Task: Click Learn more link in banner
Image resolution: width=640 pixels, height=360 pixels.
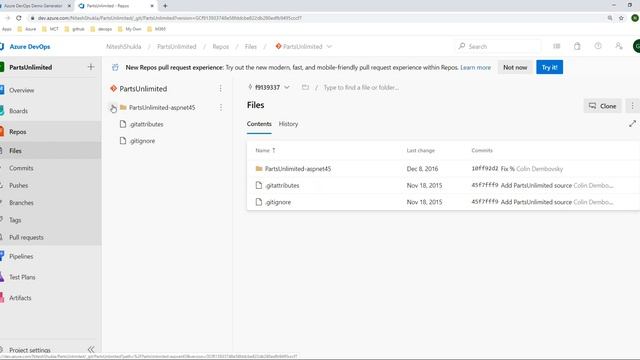Action: 476,67
